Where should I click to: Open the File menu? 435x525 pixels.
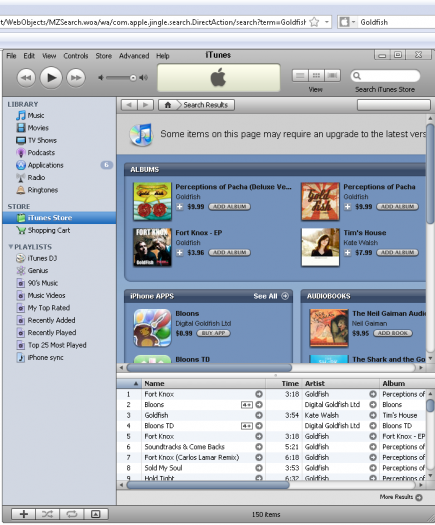point(11,56)
